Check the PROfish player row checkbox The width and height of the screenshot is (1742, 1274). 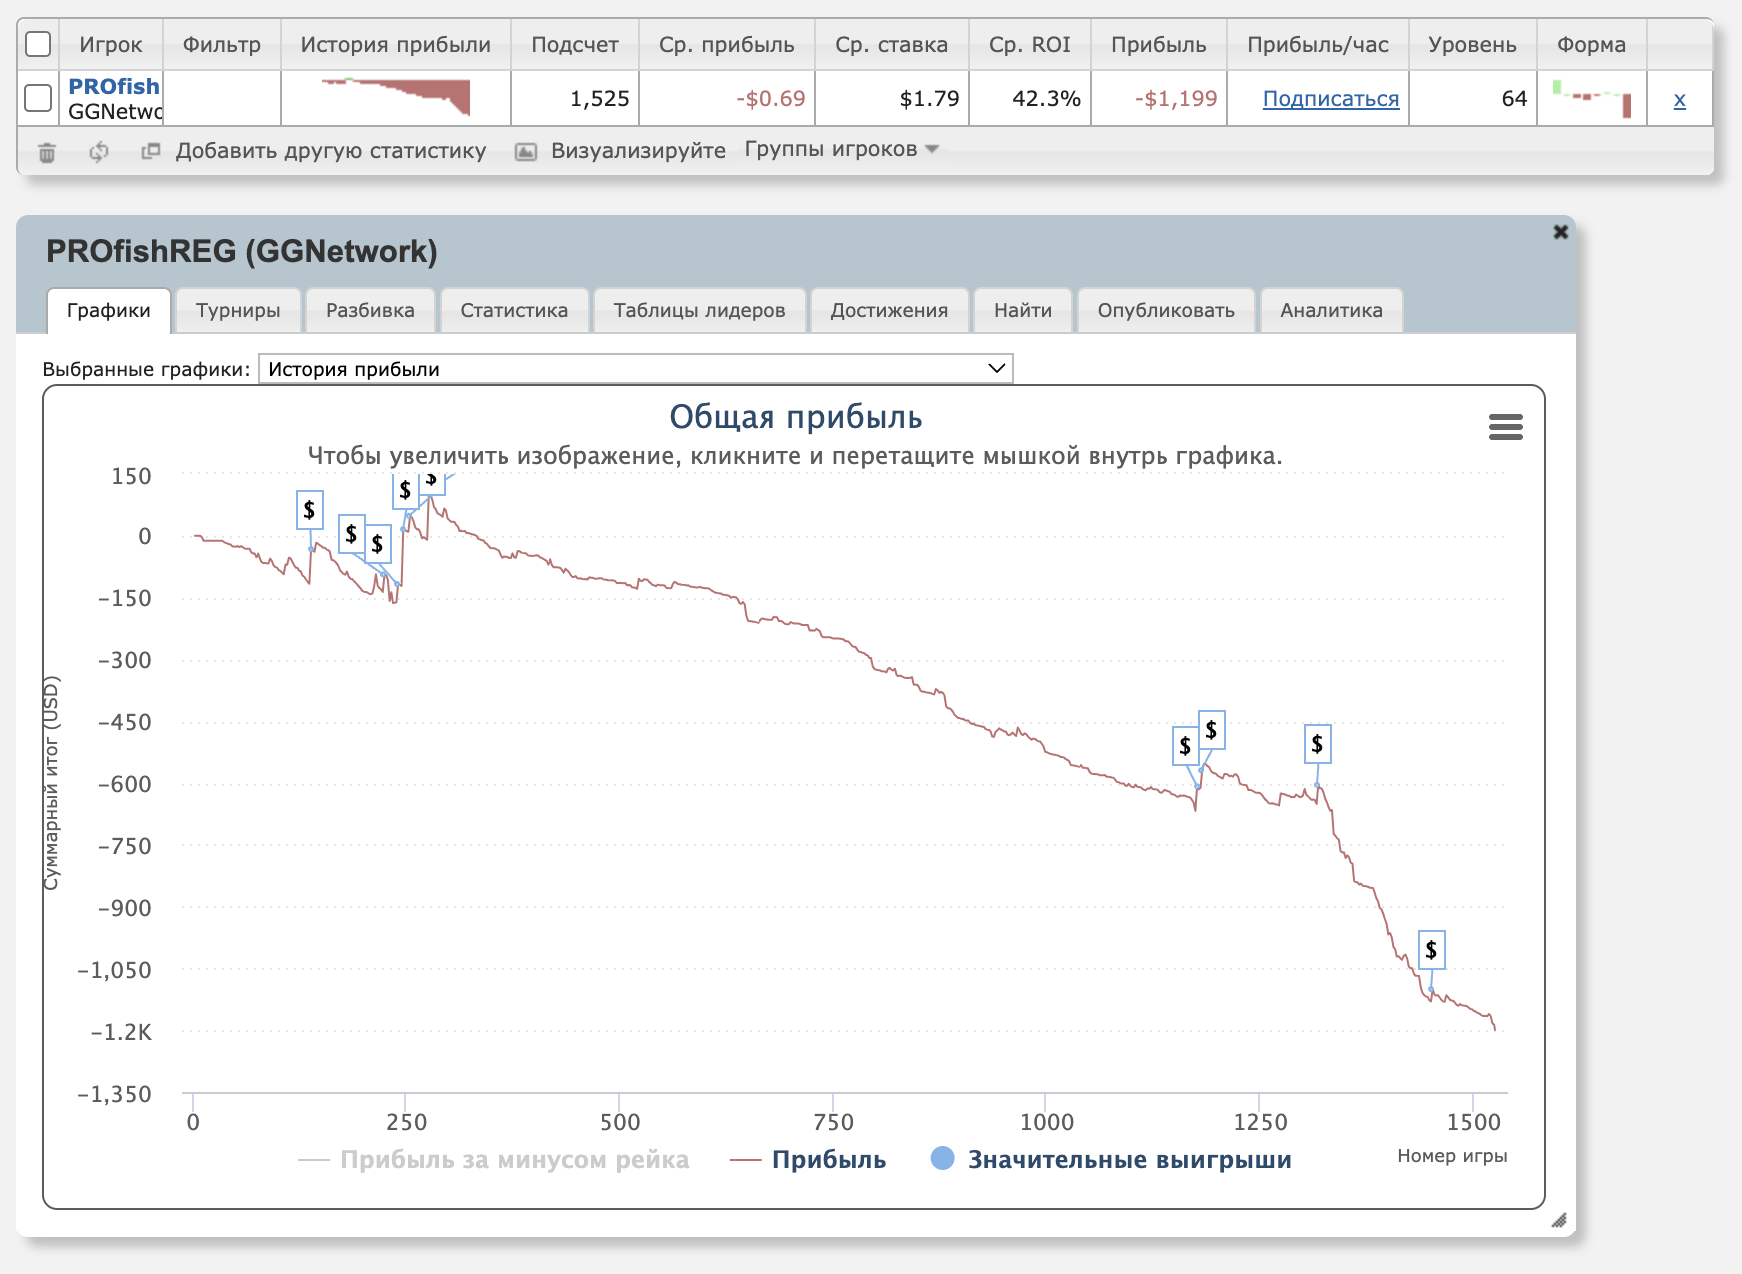(x=38, y=98)
